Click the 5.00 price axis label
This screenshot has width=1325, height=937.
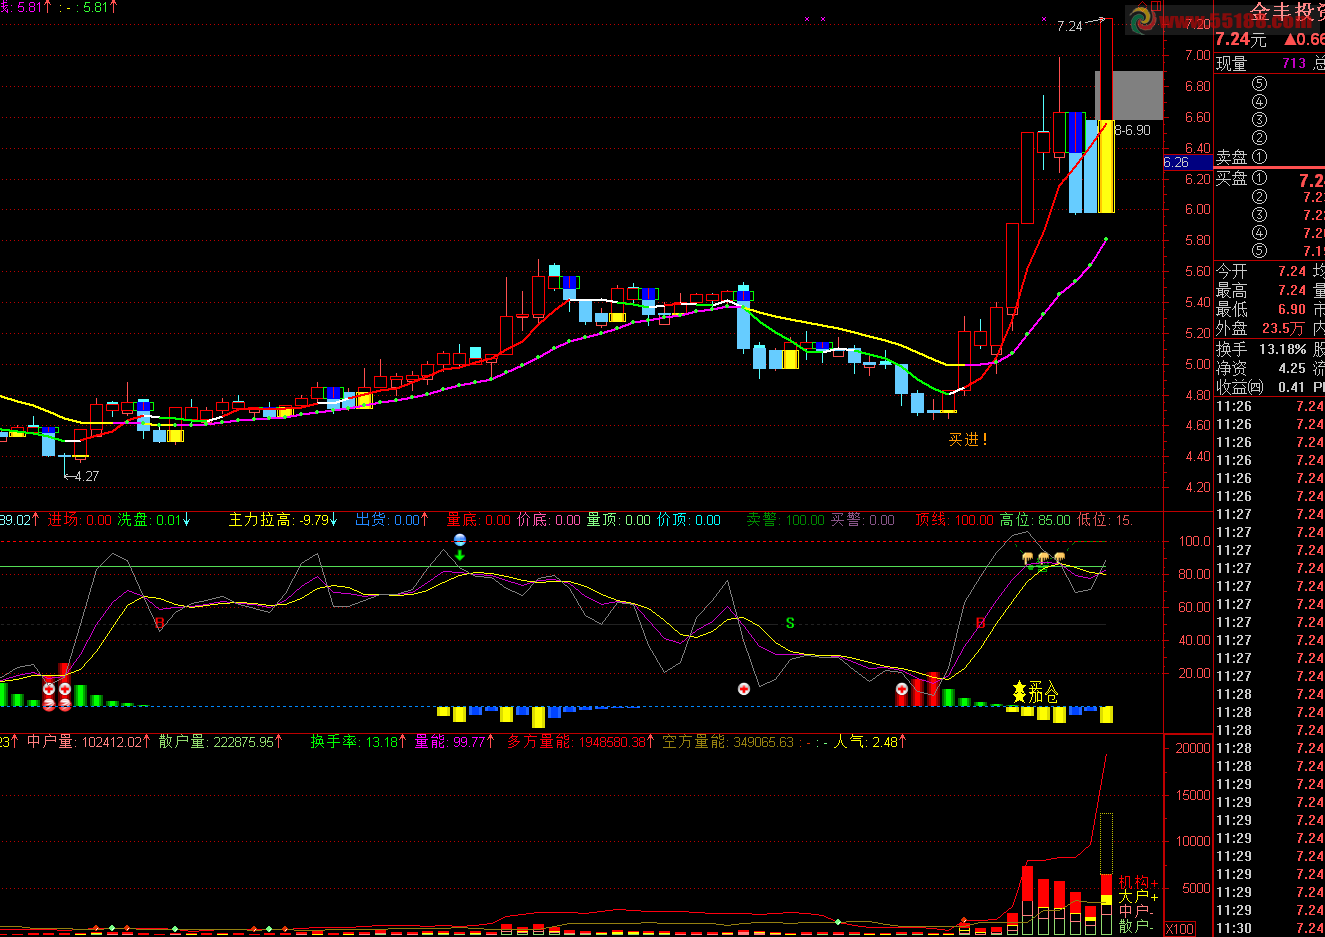(x=1198, y=364)
